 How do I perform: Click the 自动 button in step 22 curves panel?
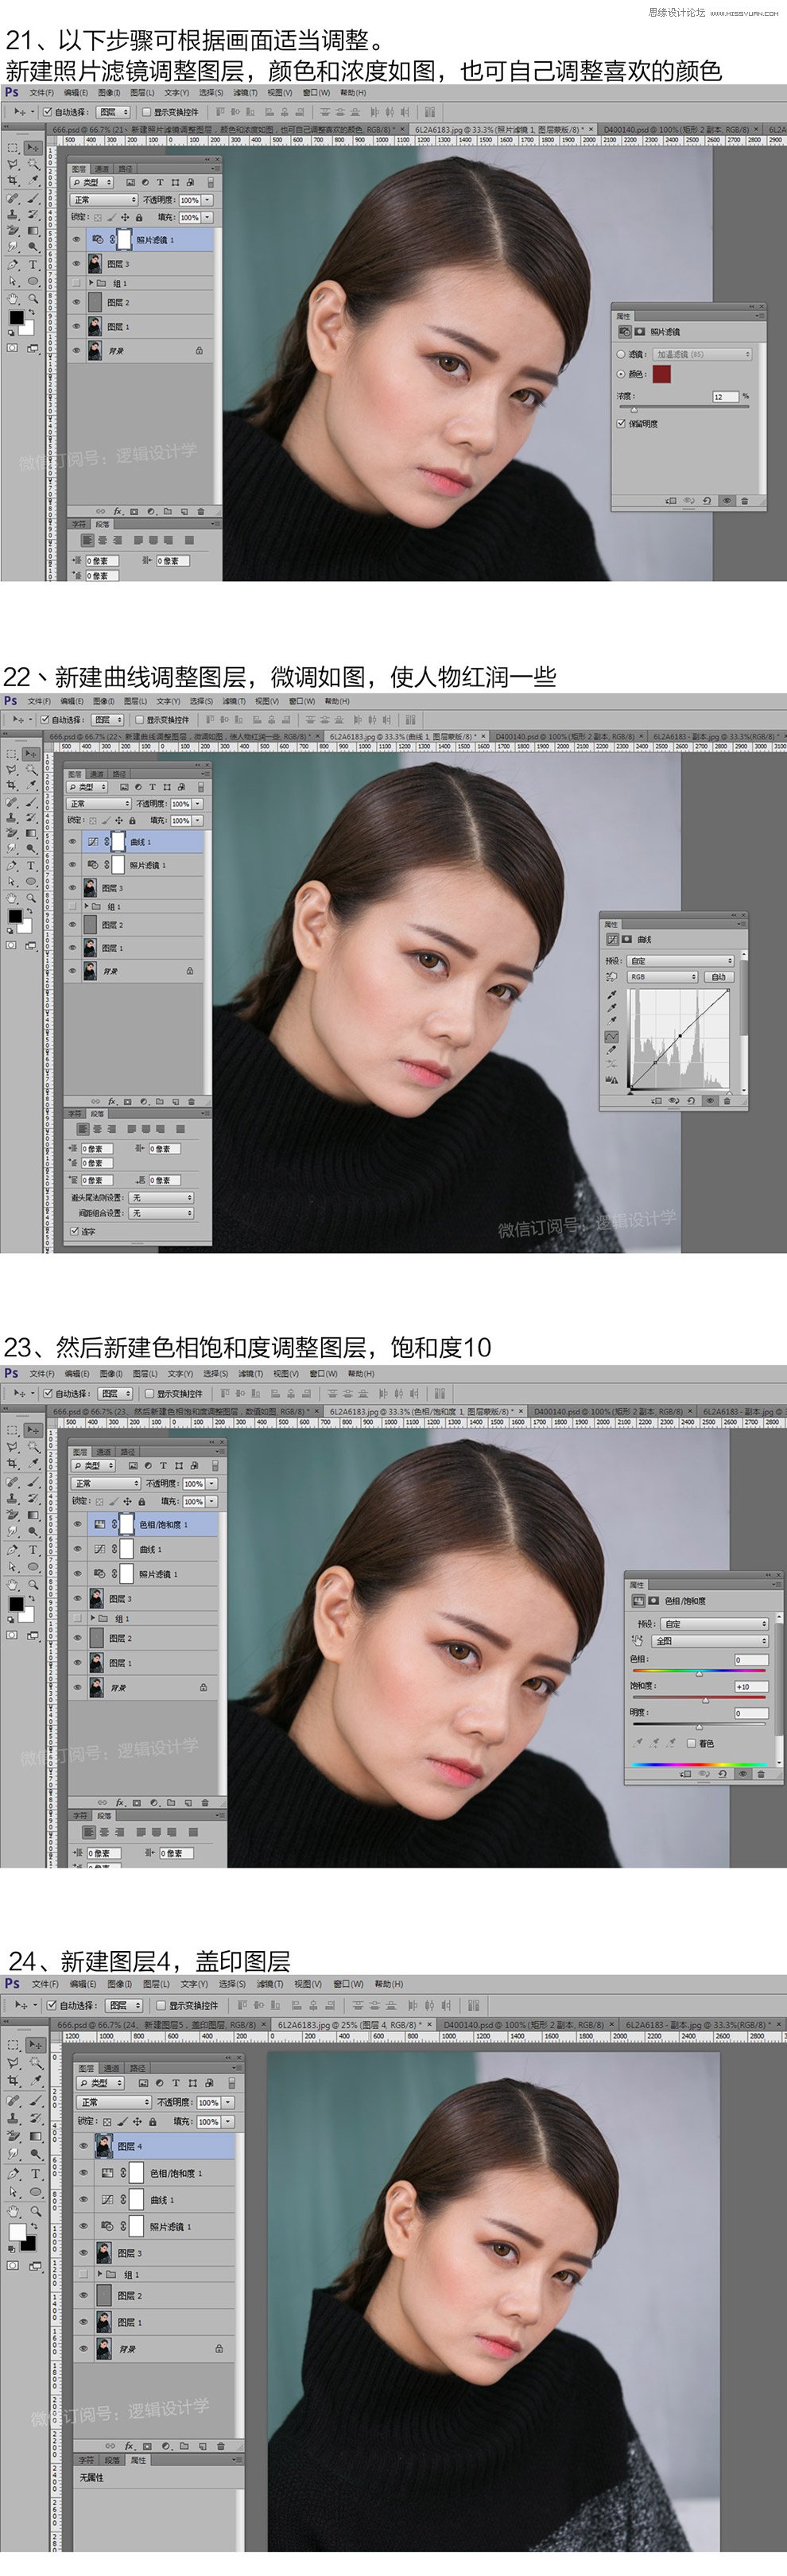click(x=719, y=977)
